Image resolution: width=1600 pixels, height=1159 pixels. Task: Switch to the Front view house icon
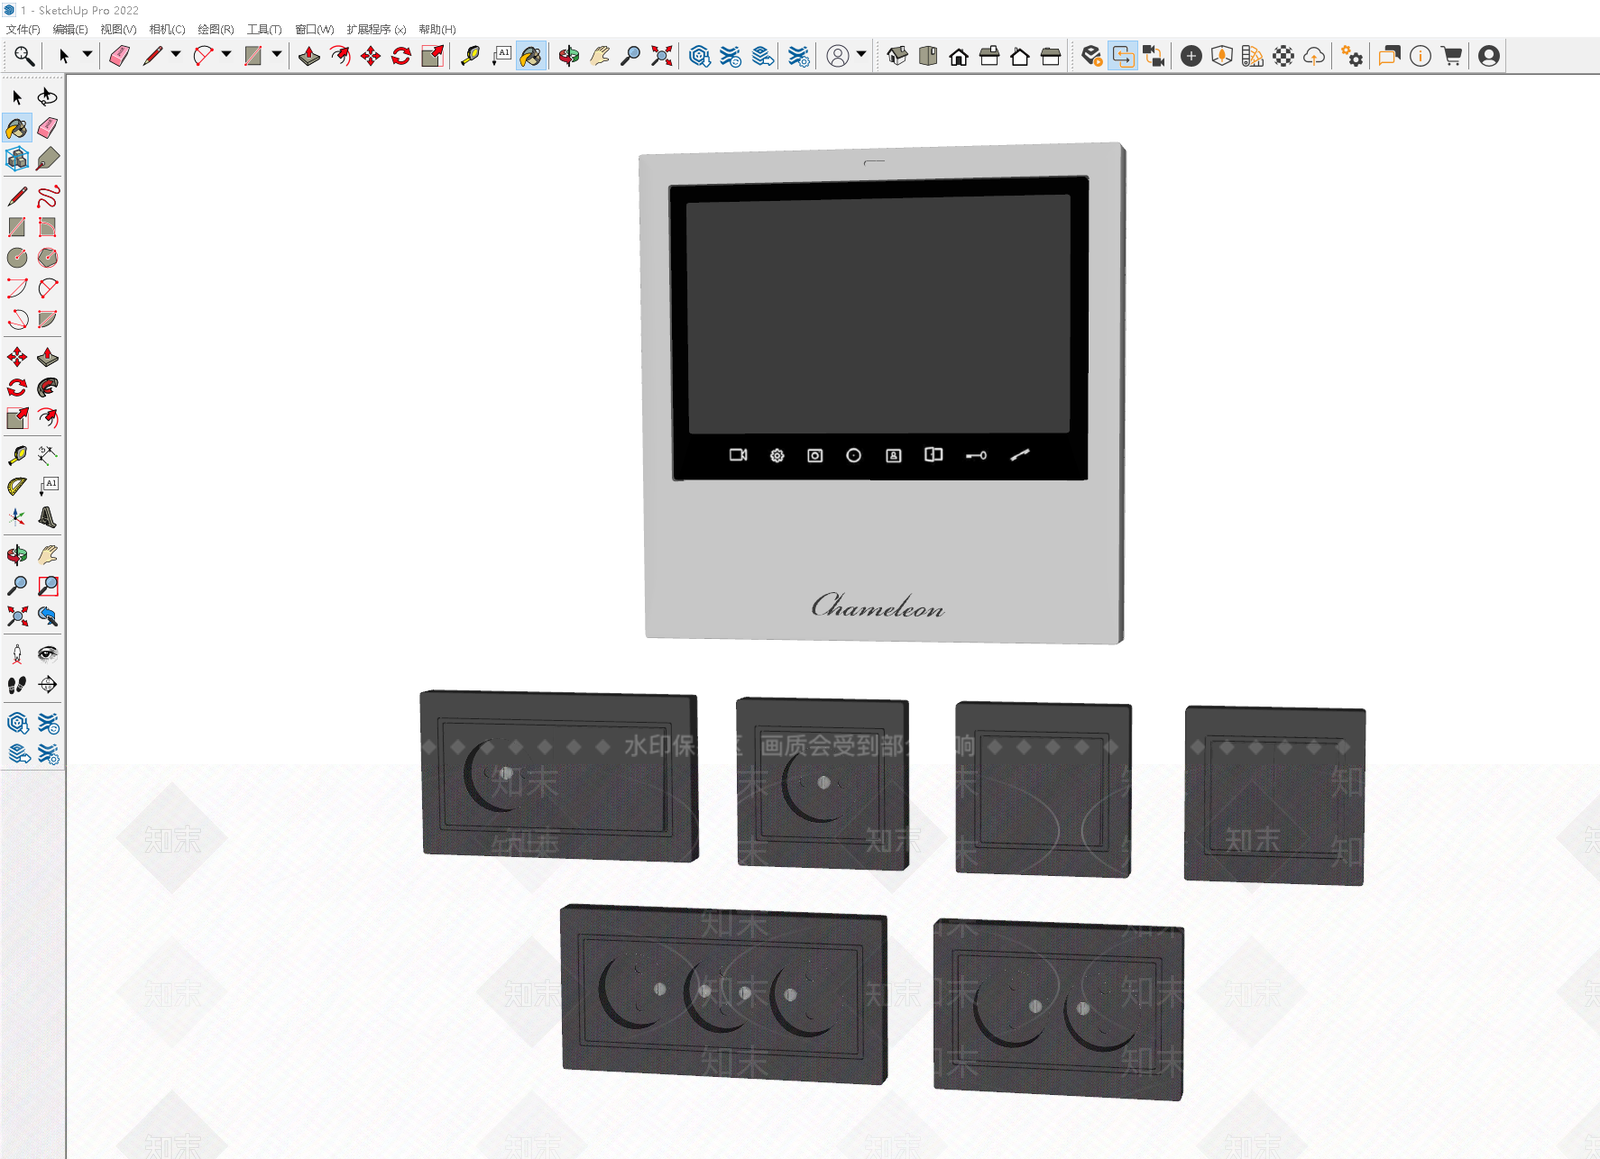point(959,56)
